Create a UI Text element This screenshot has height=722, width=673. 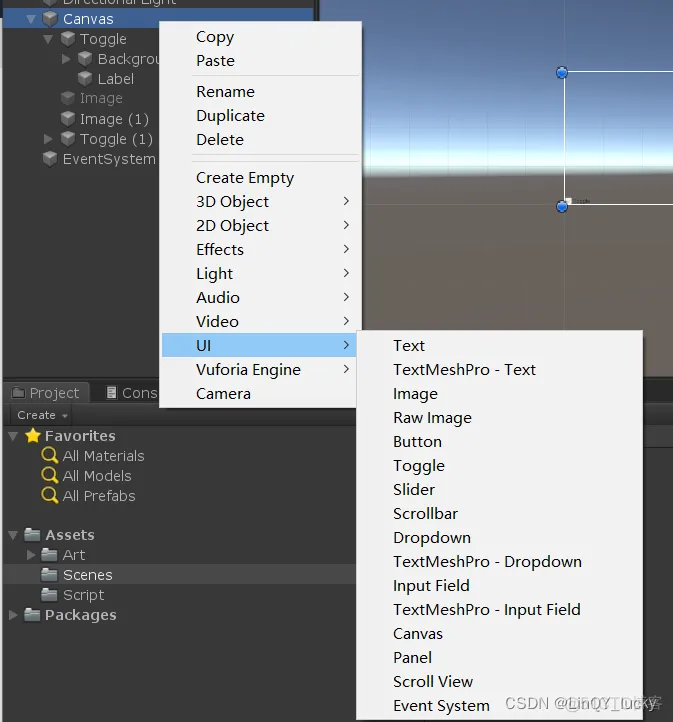pyautogui.click(x=499, y=345)
